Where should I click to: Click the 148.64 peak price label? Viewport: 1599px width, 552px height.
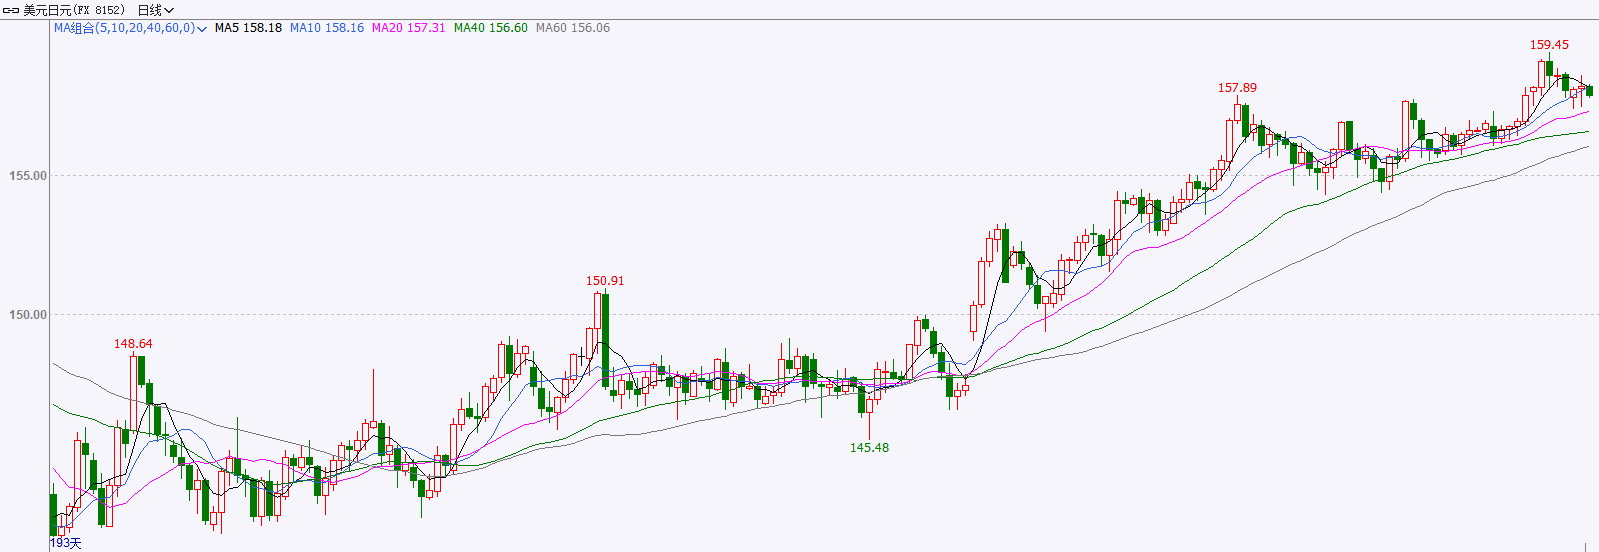coord(133,344)
